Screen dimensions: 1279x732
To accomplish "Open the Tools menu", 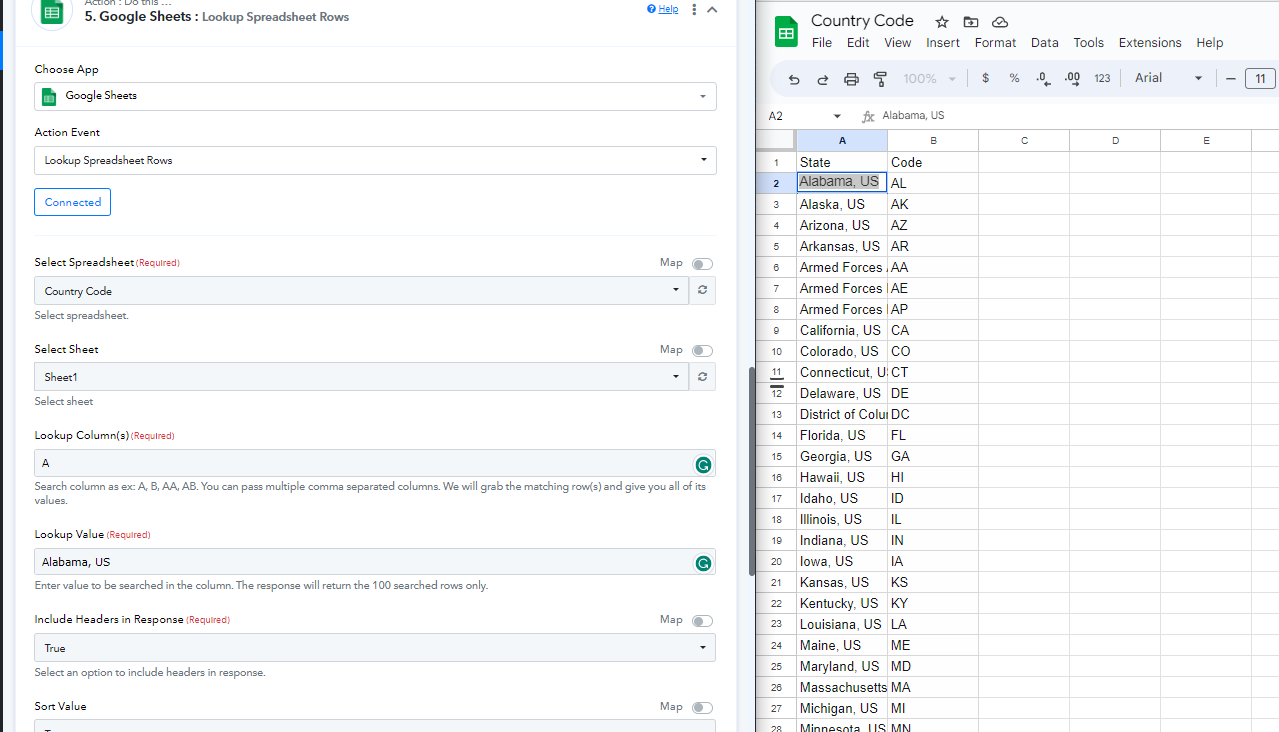I will 1089,43.
